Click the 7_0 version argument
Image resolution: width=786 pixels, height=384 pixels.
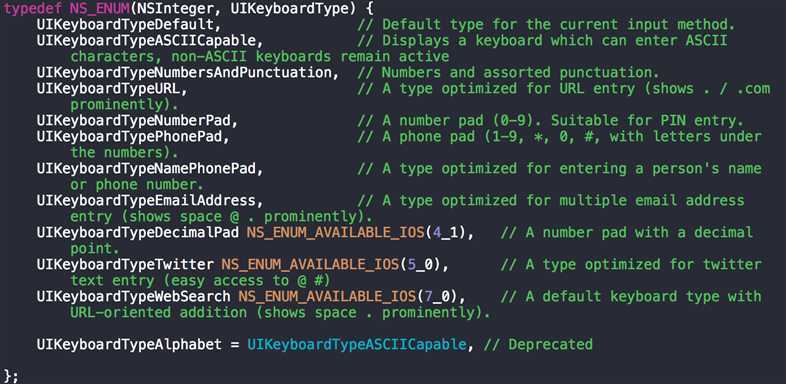click(x=437, y=296)
